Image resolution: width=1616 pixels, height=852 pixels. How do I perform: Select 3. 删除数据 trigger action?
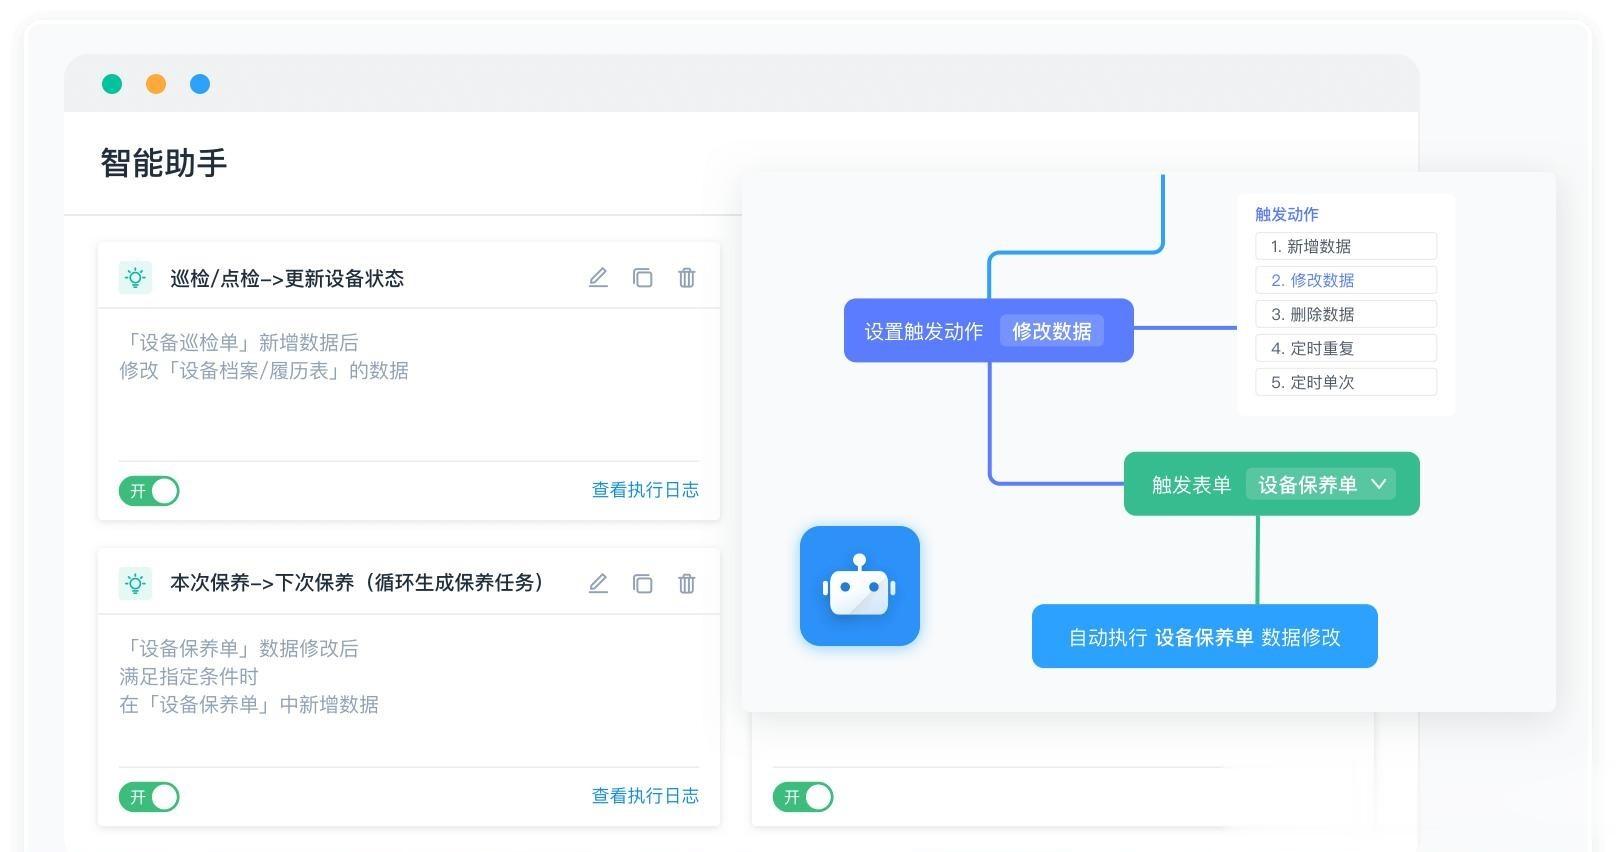[x=1346, y=314]
